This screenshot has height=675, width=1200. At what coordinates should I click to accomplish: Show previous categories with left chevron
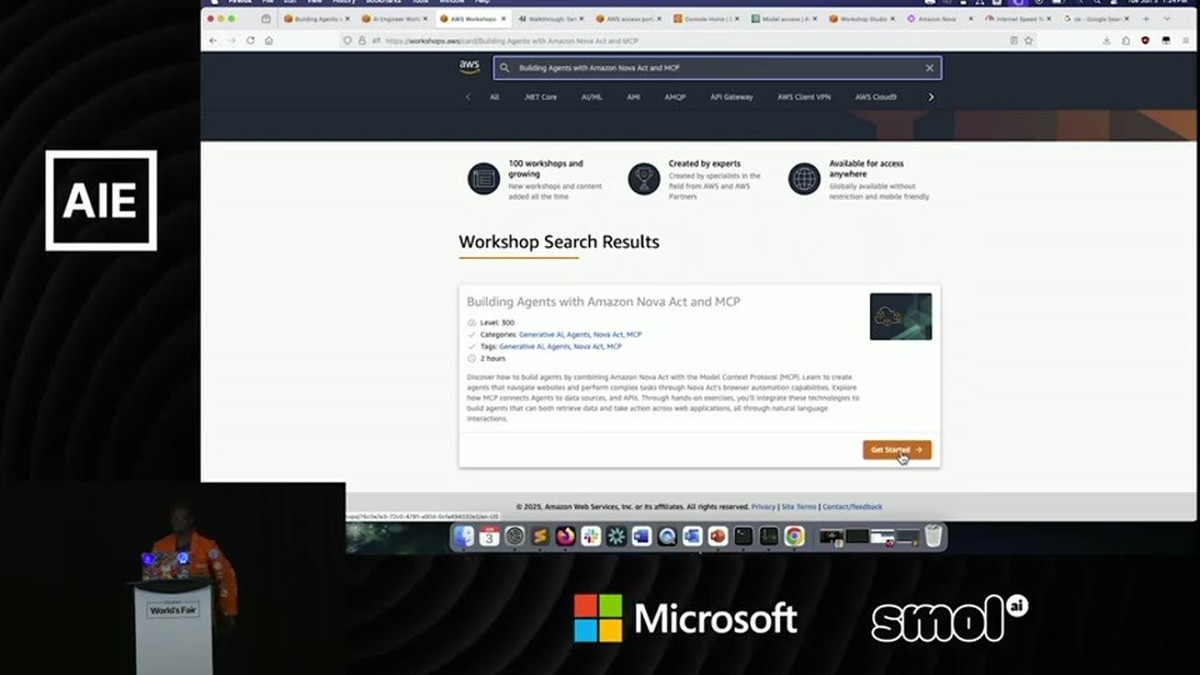[x=468, y=97]
